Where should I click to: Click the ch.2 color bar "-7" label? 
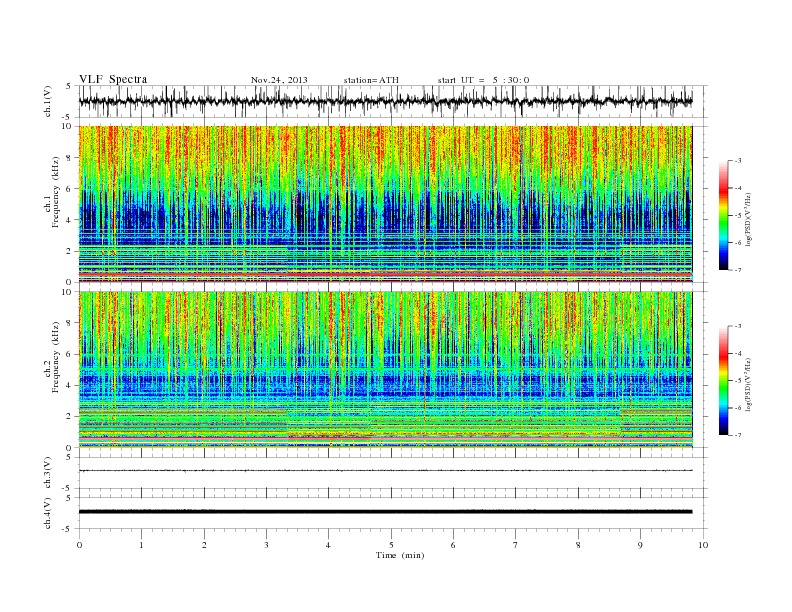pyautogui.click(x=738, y=435)
